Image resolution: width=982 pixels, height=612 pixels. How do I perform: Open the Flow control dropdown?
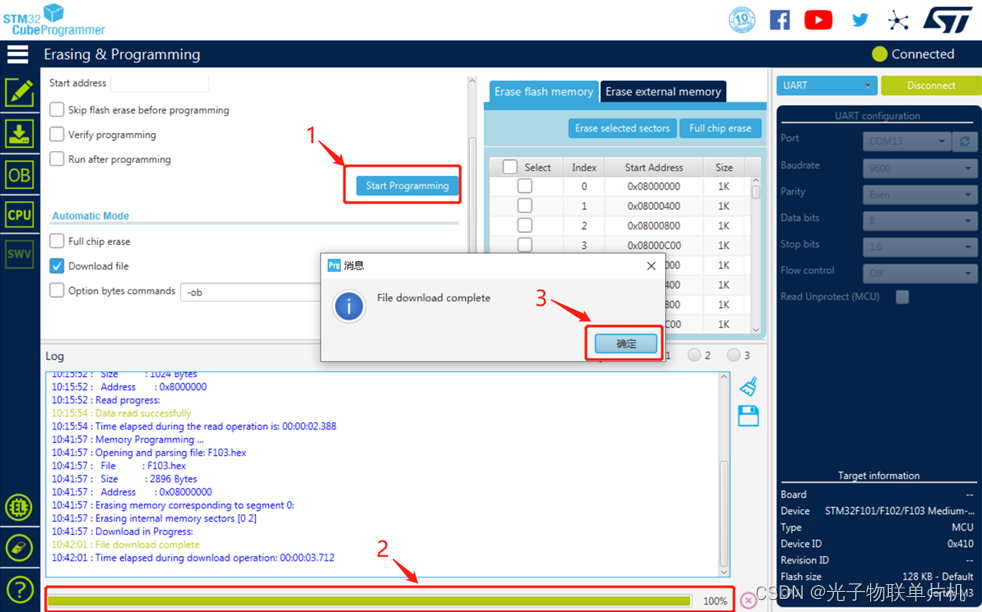919,273
